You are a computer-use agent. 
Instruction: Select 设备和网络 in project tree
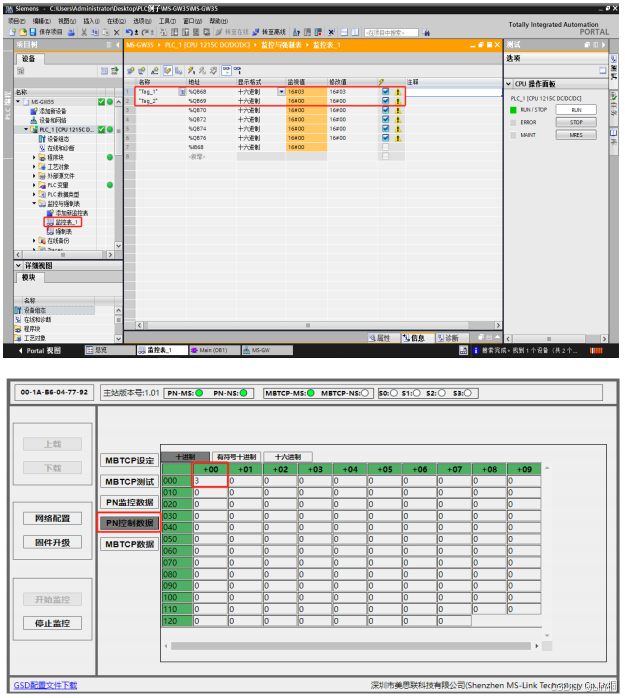[x=53, y=120]
